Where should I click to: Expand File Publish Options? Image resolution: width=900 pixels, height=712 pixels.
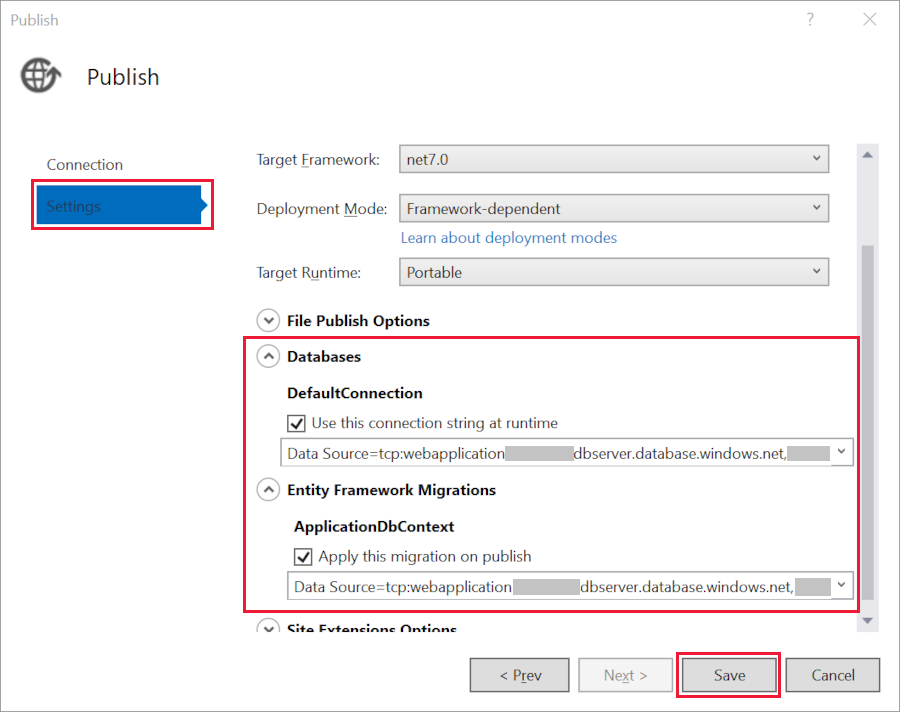(268, 320)
